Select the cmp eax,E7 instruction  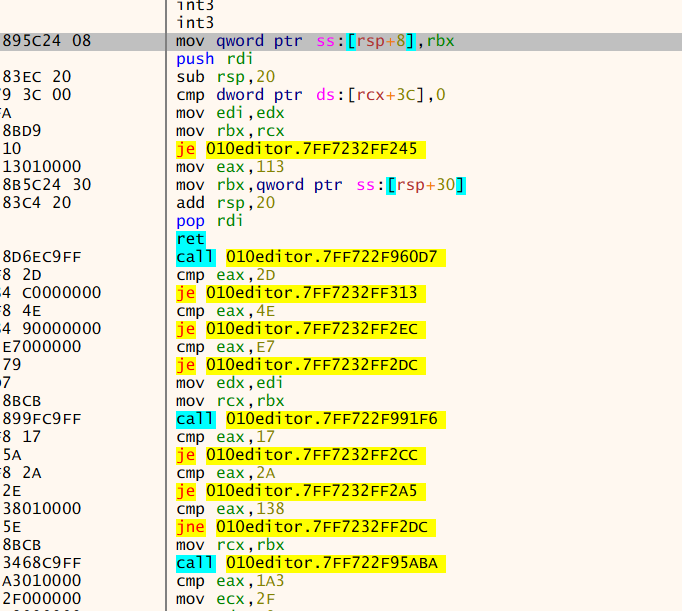(225, 347)
